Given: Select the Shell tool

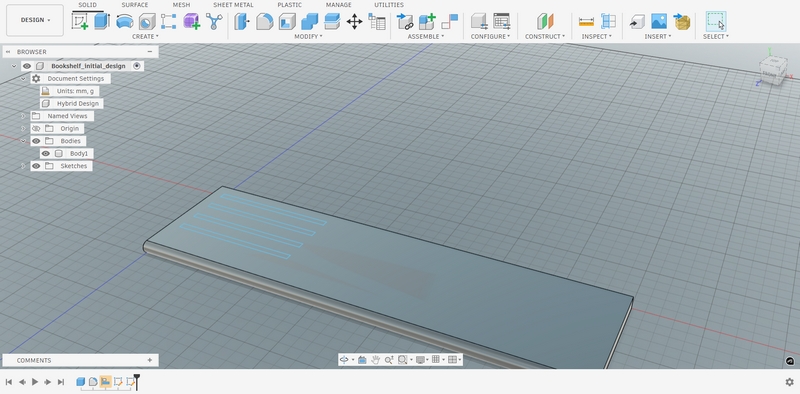Looking at the screenshot, I should point(287,21).
